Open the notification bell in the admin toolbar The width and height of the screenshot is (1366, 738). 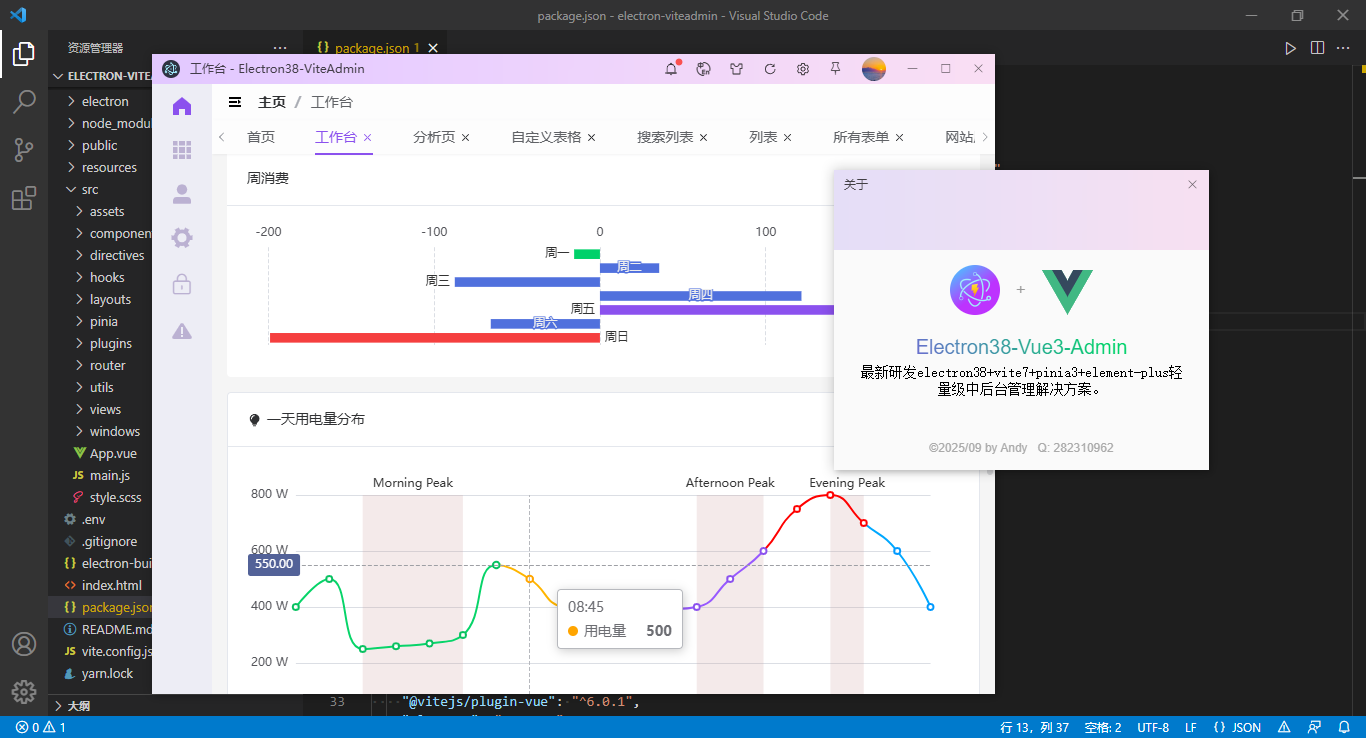click(671, 69)
